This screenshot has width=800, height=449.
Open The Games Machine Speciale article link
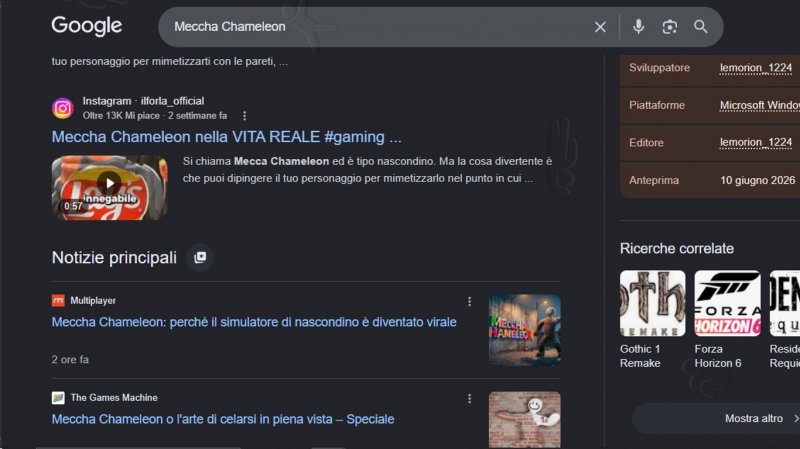pyautogui.click(x=223, y=419)
